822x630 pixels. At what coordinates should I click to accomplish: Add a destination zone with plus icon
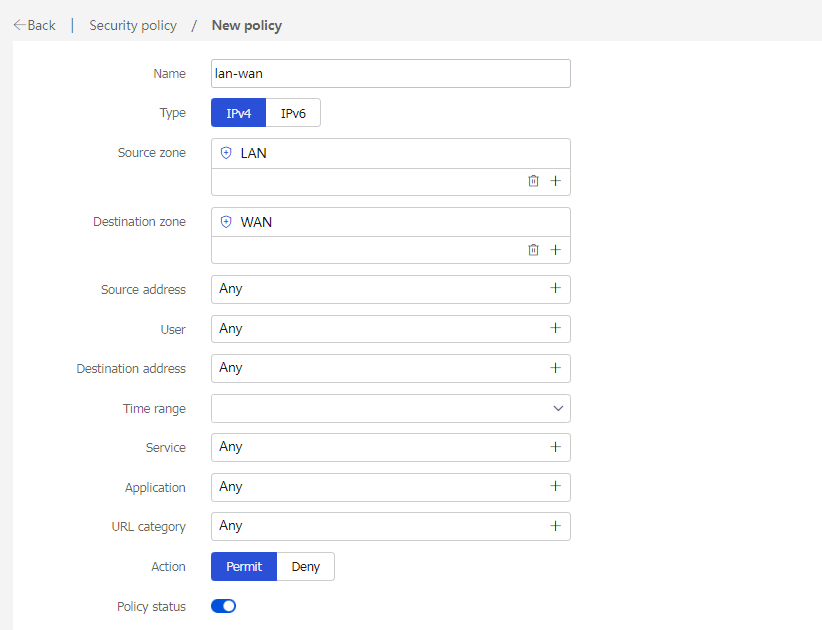(x=555, y=249)
